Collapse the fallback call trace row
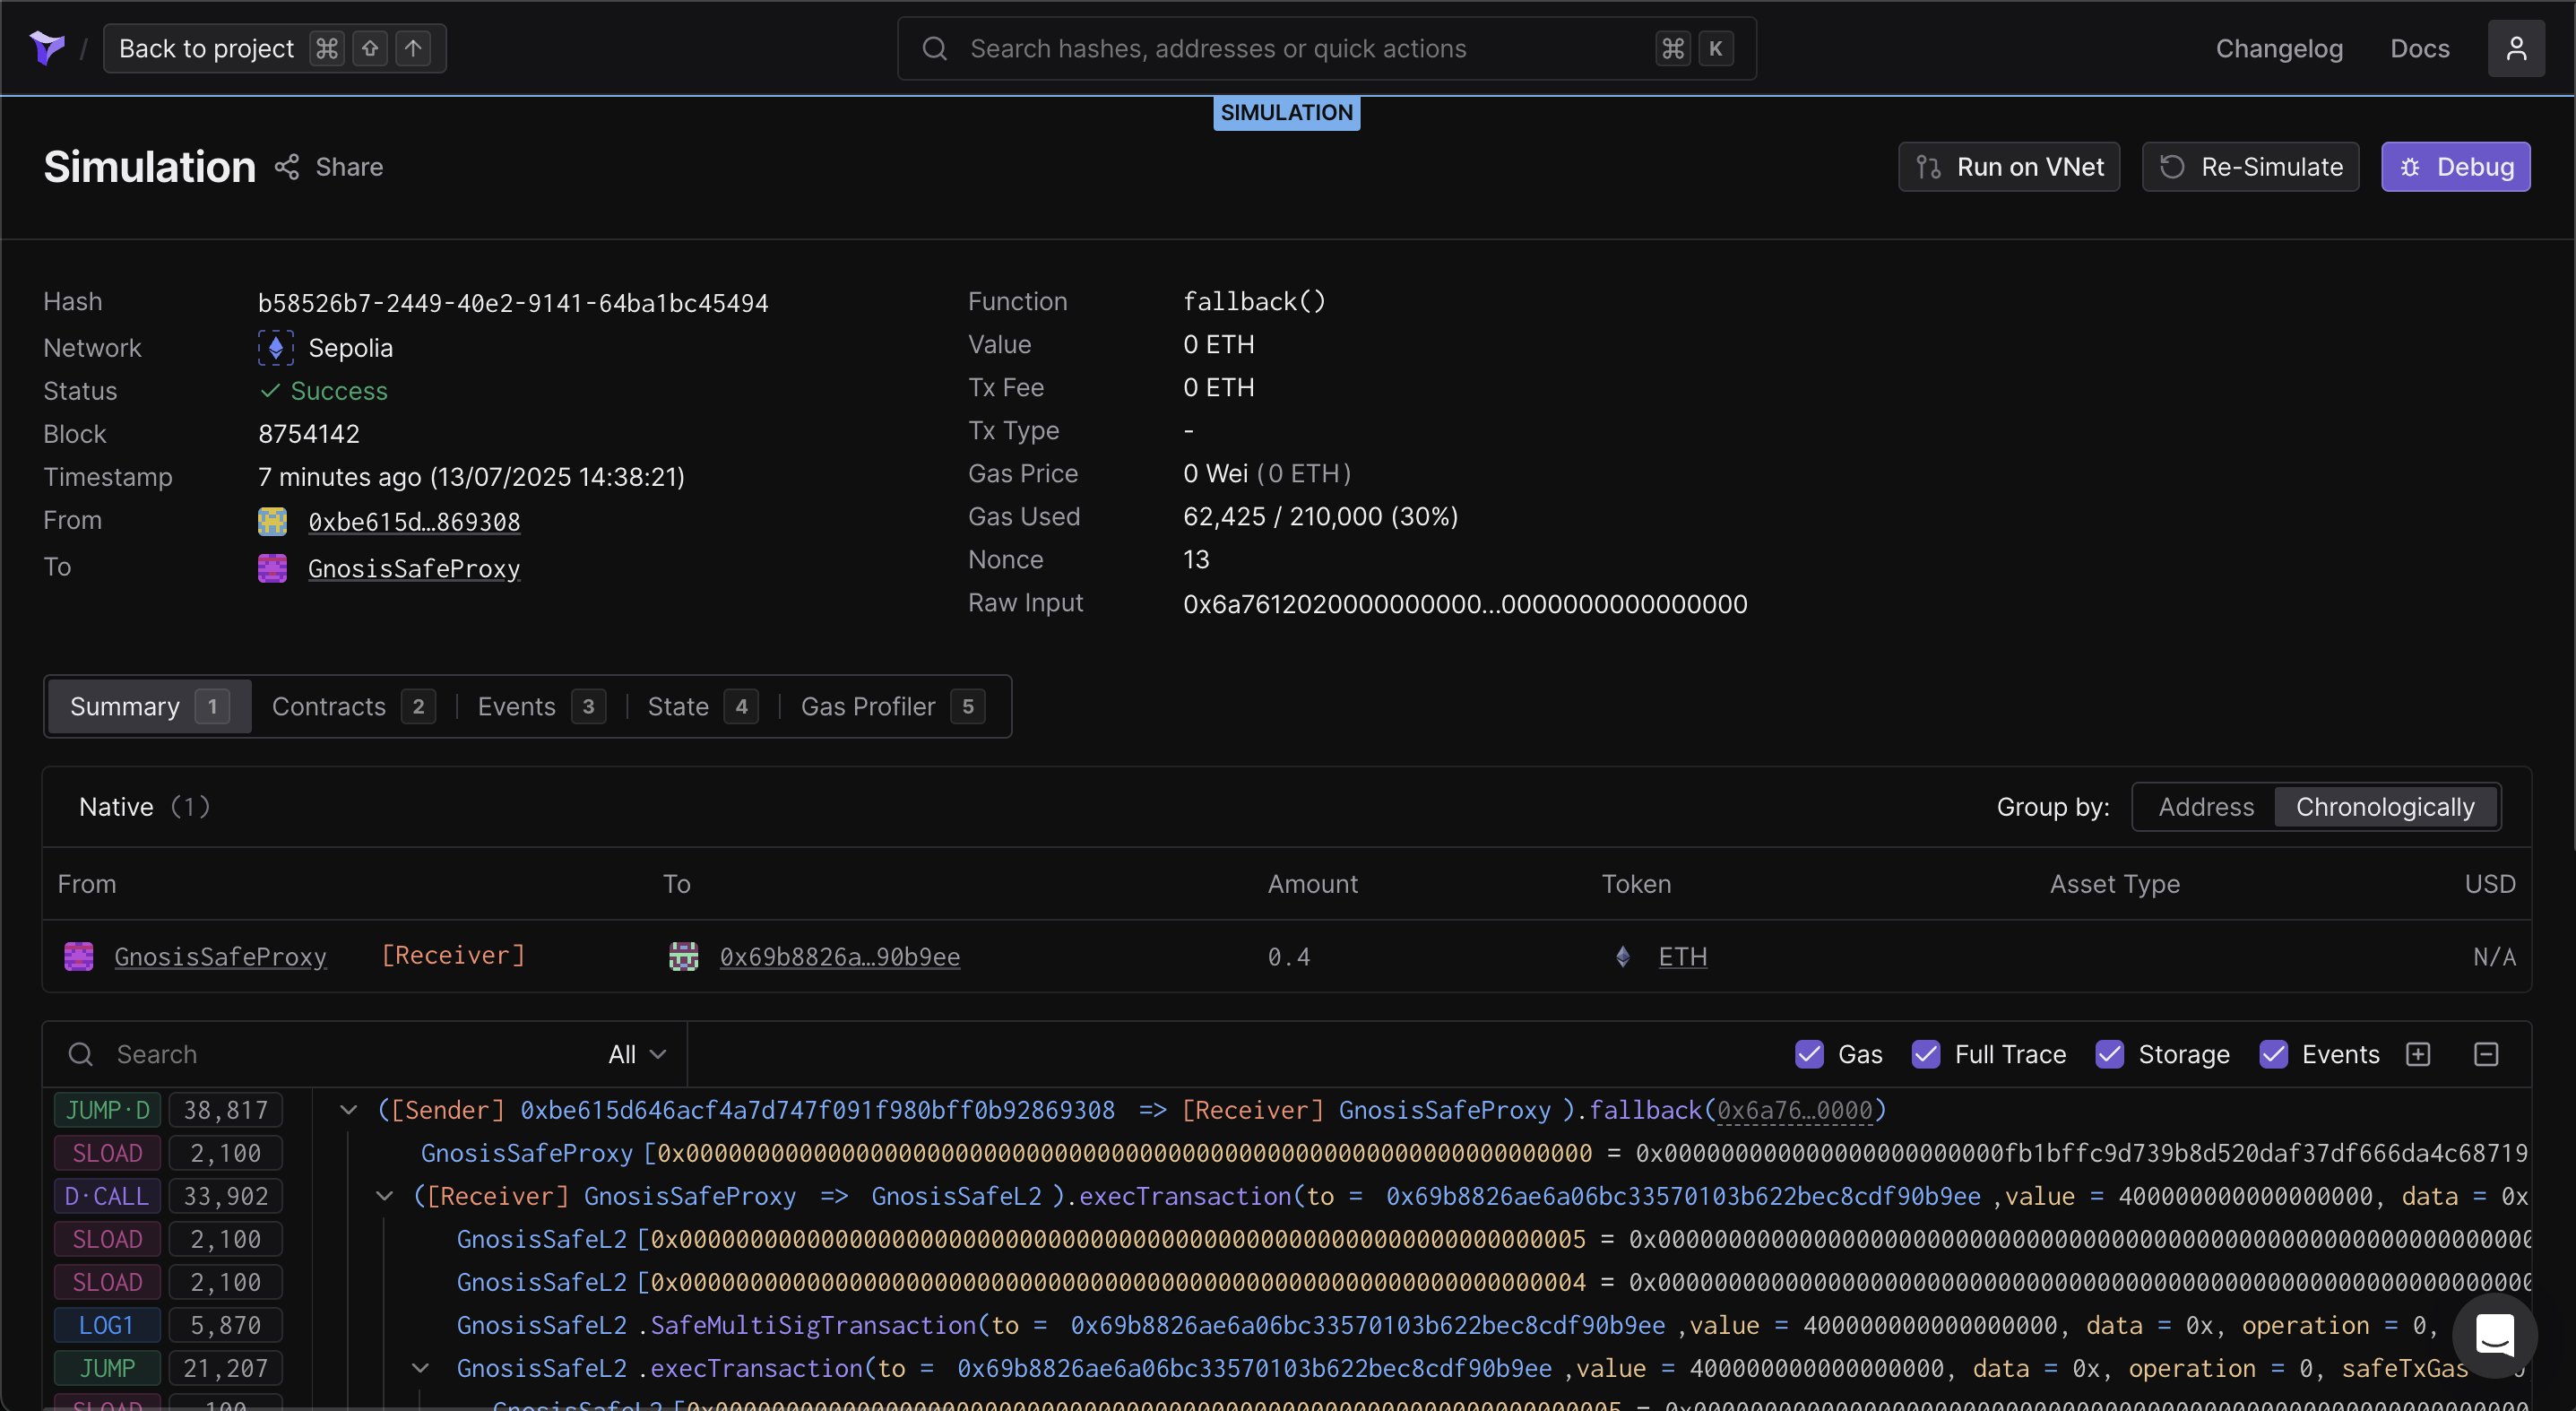The image size is (2576, 1411). pos(348,1110)
